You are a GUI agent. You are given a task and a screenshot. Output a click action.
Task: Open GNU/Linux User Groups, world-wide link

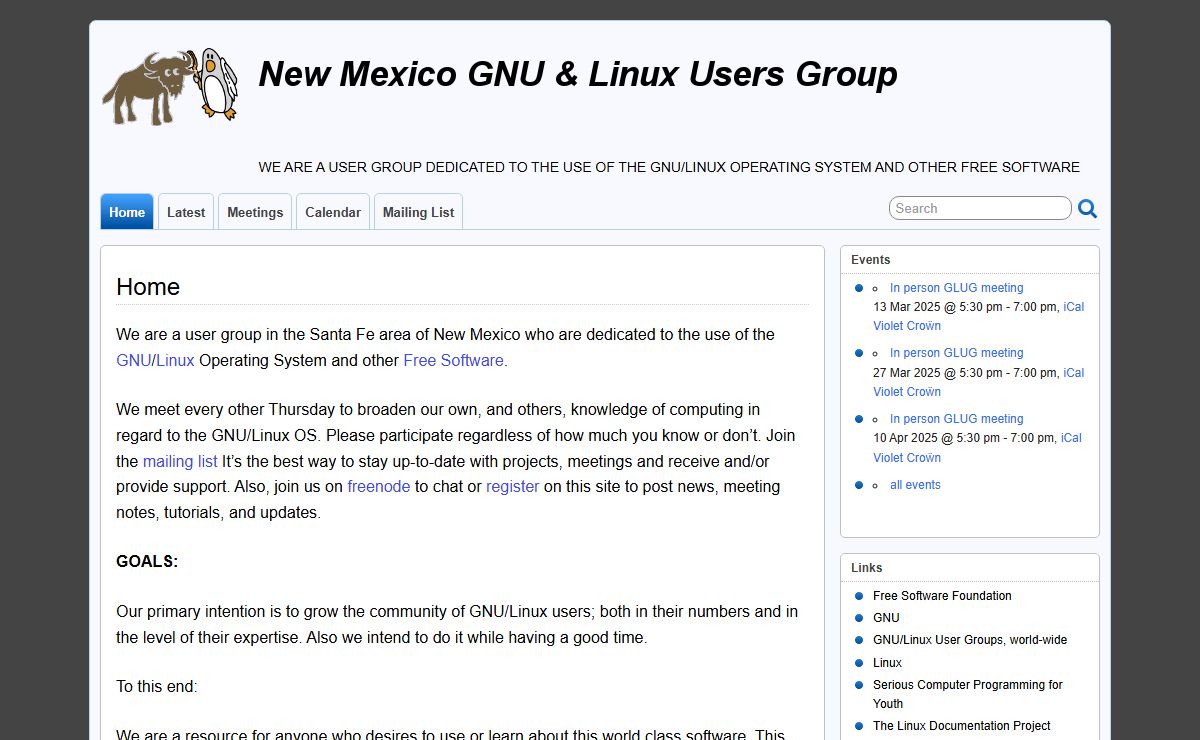[970, 640]
